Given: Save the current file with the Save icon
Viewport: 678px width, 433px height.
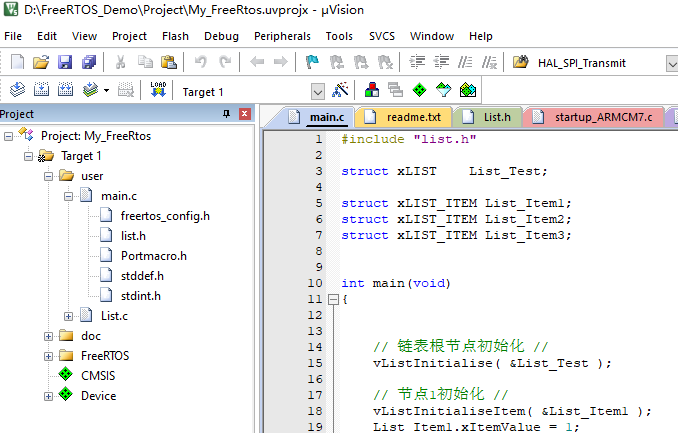Looking at the screenshot, I should pyautogui.click(x=65, y=62).
